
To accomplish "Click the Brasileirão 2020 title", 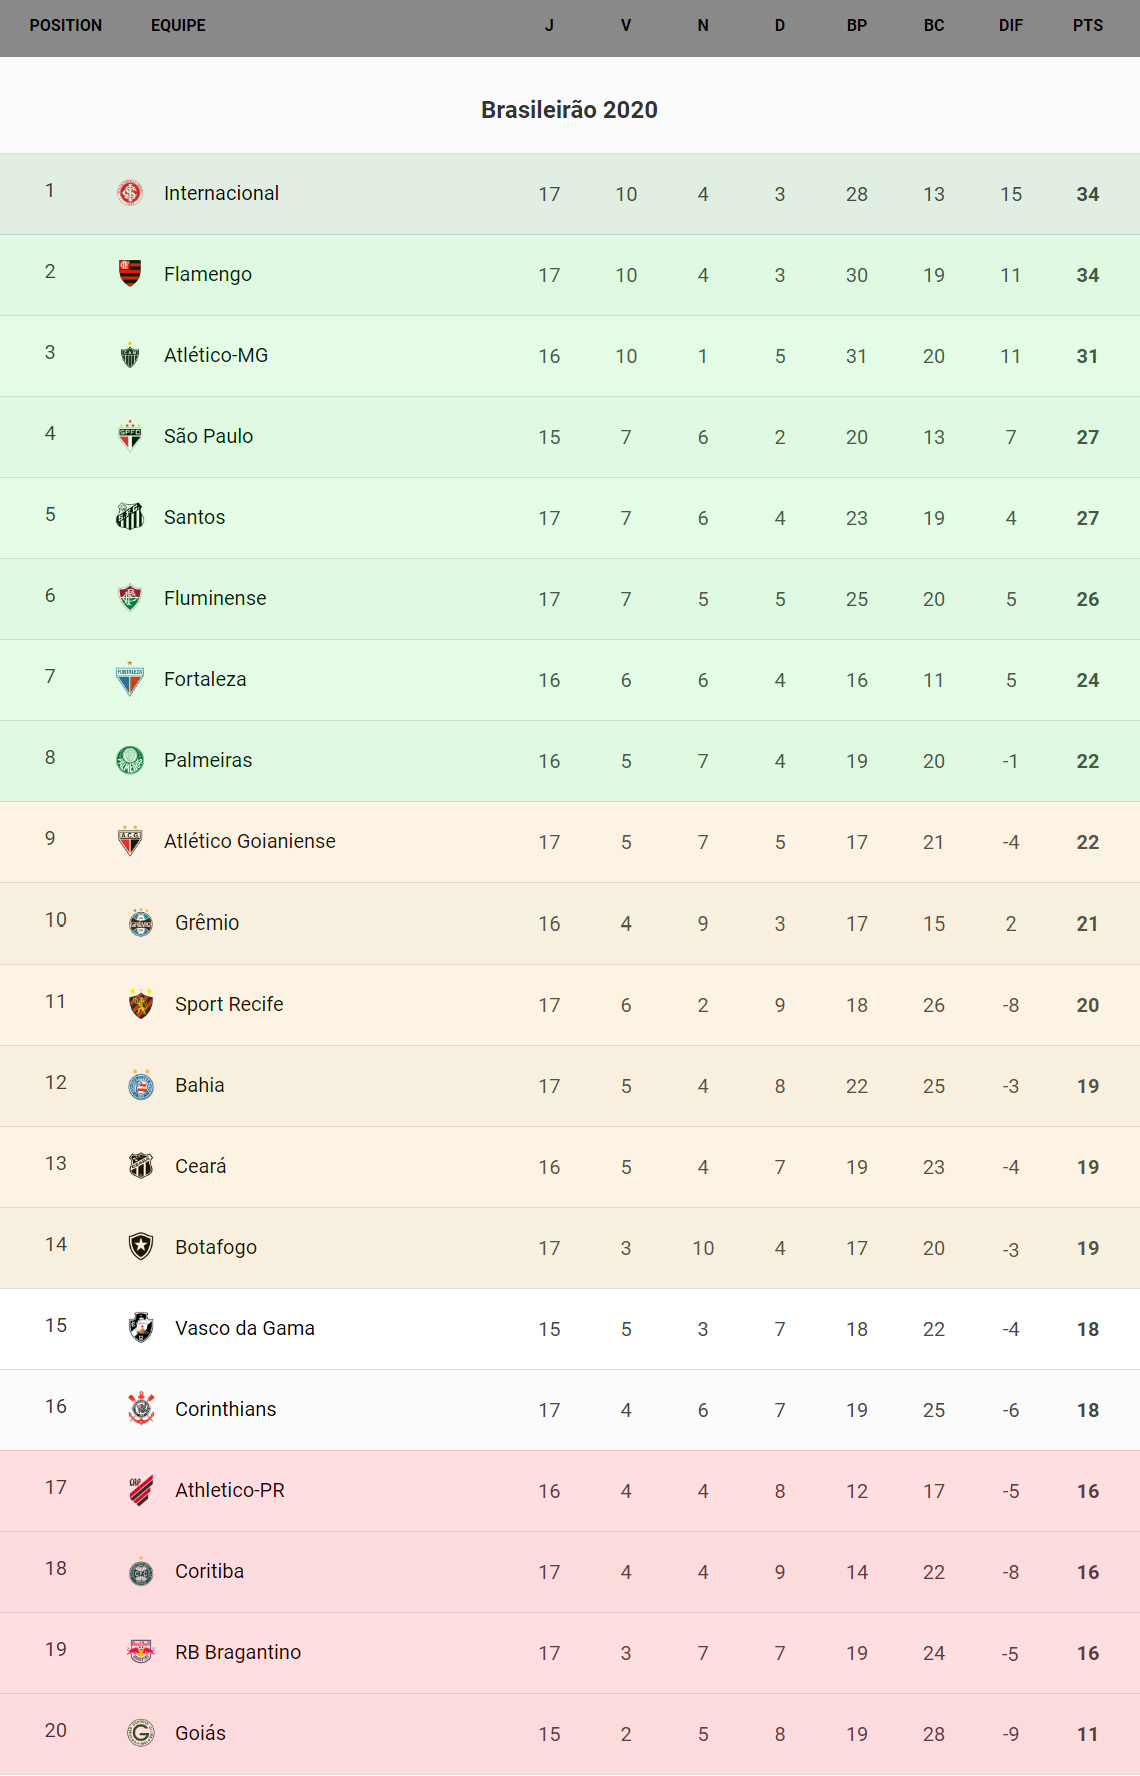I will [x=569, y=110].
